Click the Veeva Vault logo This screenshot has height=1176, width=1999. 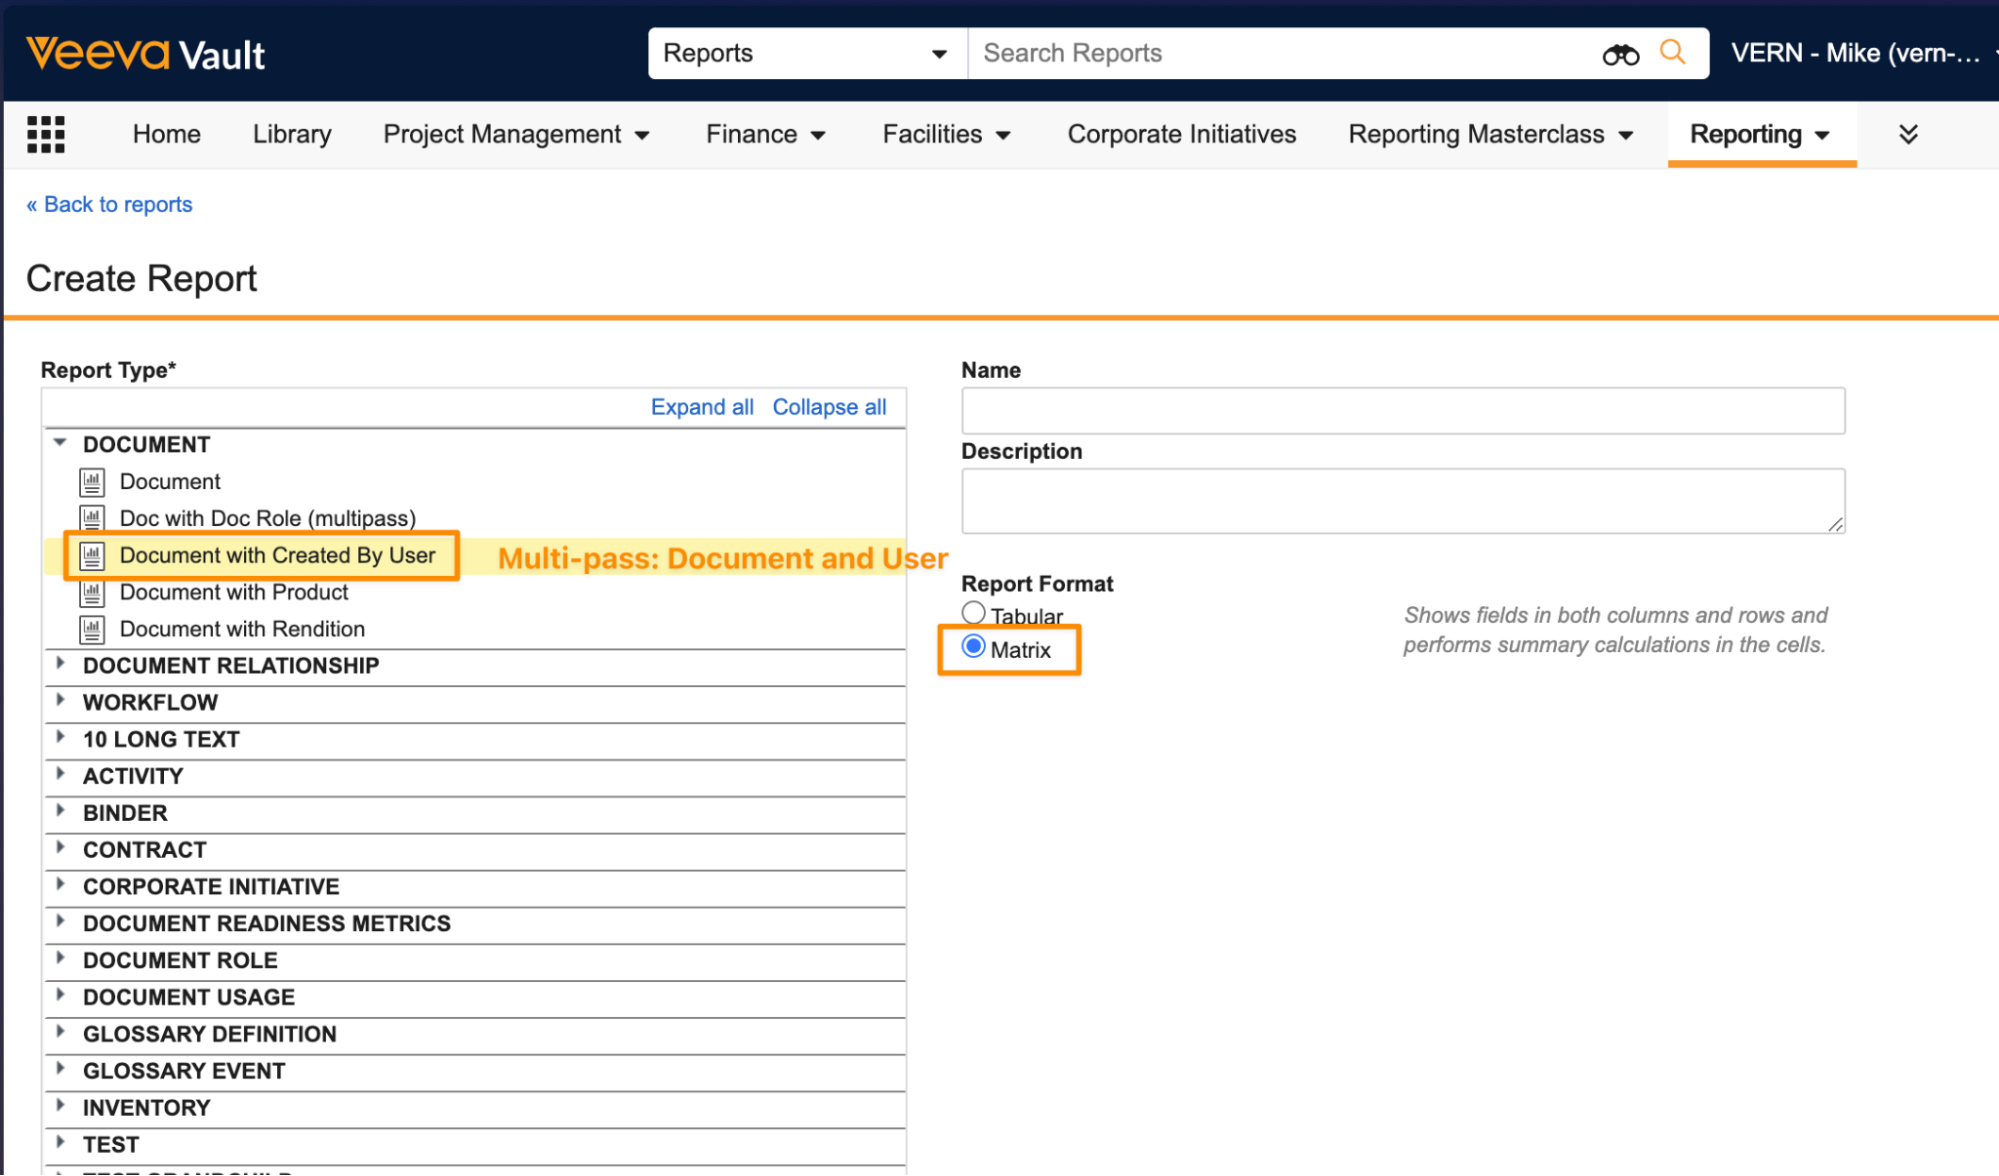click(x=146, y=53)
